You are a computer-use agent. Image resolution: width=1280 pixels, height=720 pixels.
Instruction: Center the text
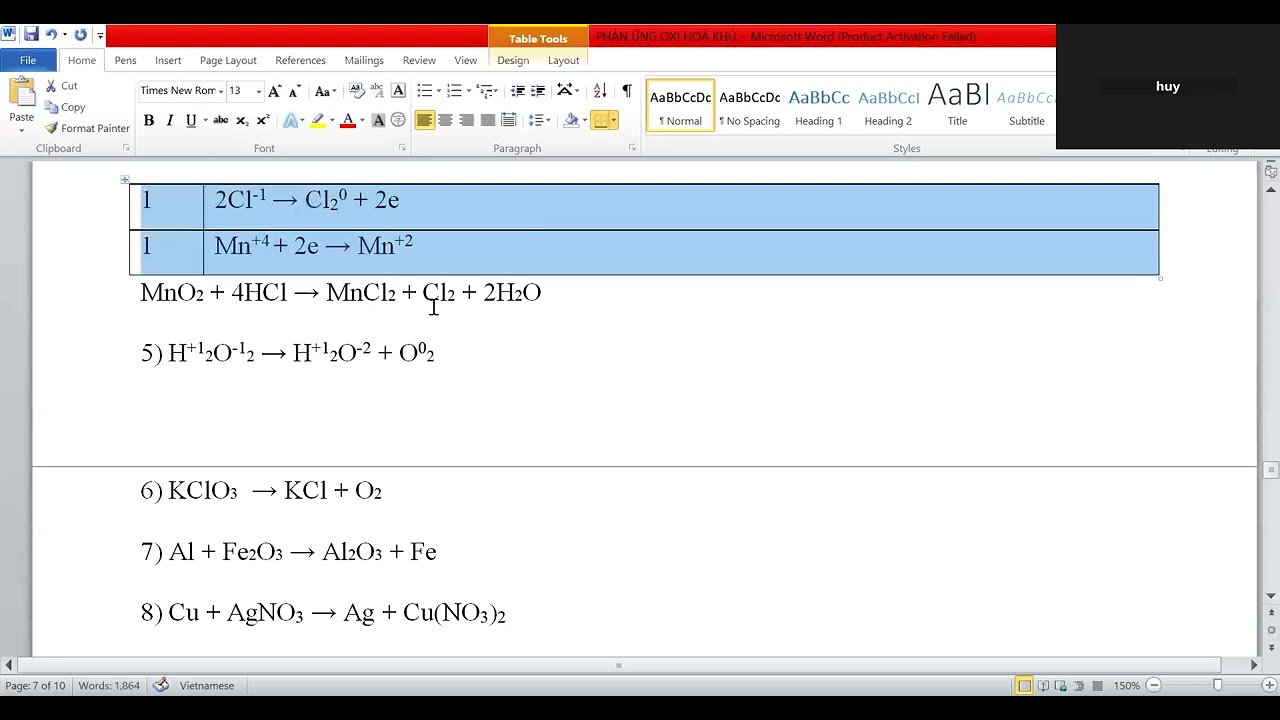tap(446, 120)
